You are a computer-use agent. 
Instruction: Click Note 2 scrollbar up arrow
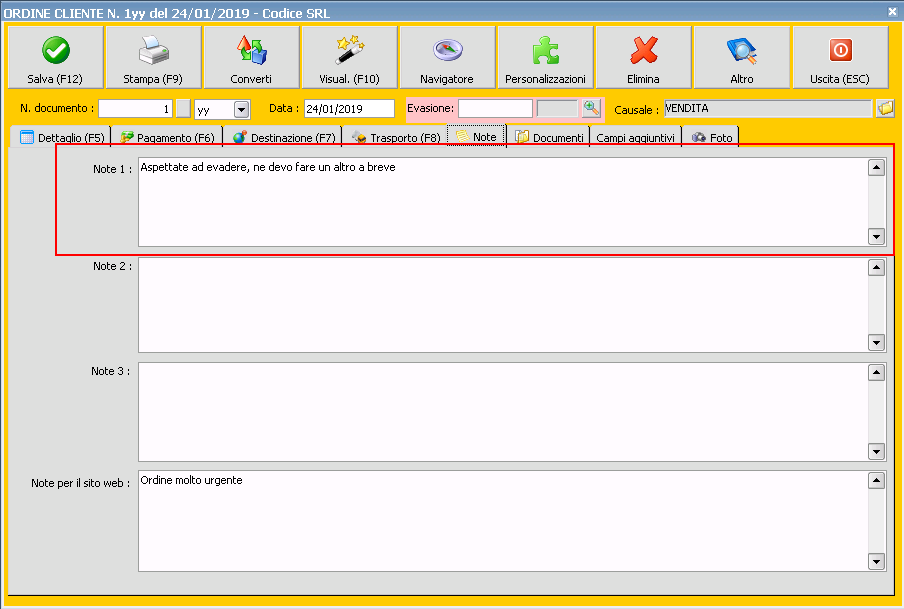[x=876, y=268]
